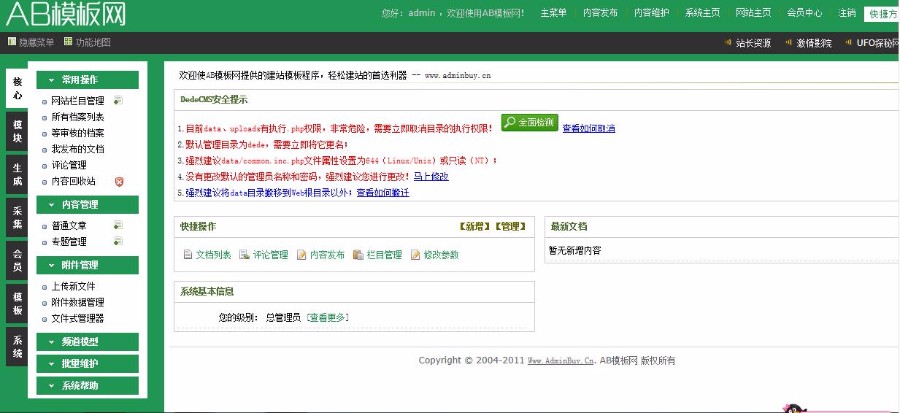Switch to the 系统 side tab

click(17, 346)
